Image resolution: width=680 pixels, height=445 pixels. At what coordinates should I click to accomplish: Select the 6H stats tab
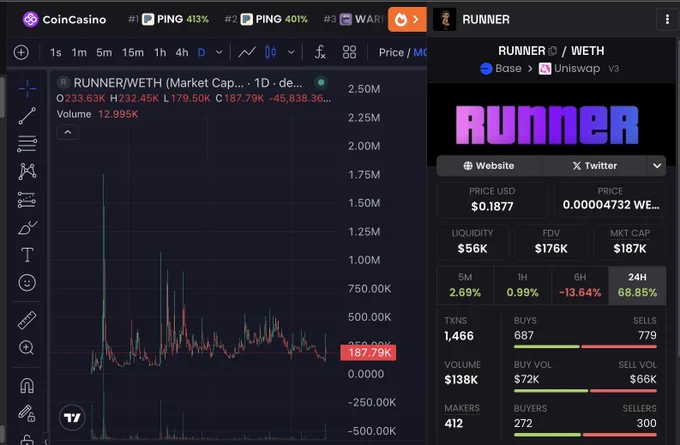(x=580, y=286)
